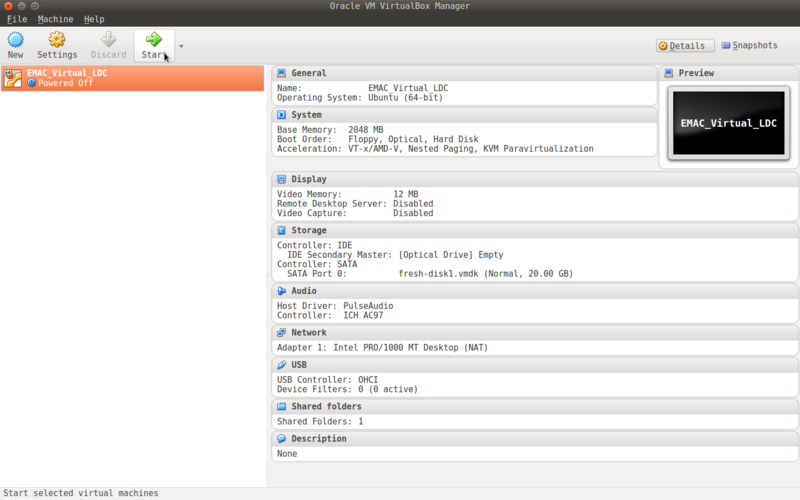Viewport: 800px width, 500px height.
Task: Click the Operating System Ubuntu value
Action: (x=406, y=97)
